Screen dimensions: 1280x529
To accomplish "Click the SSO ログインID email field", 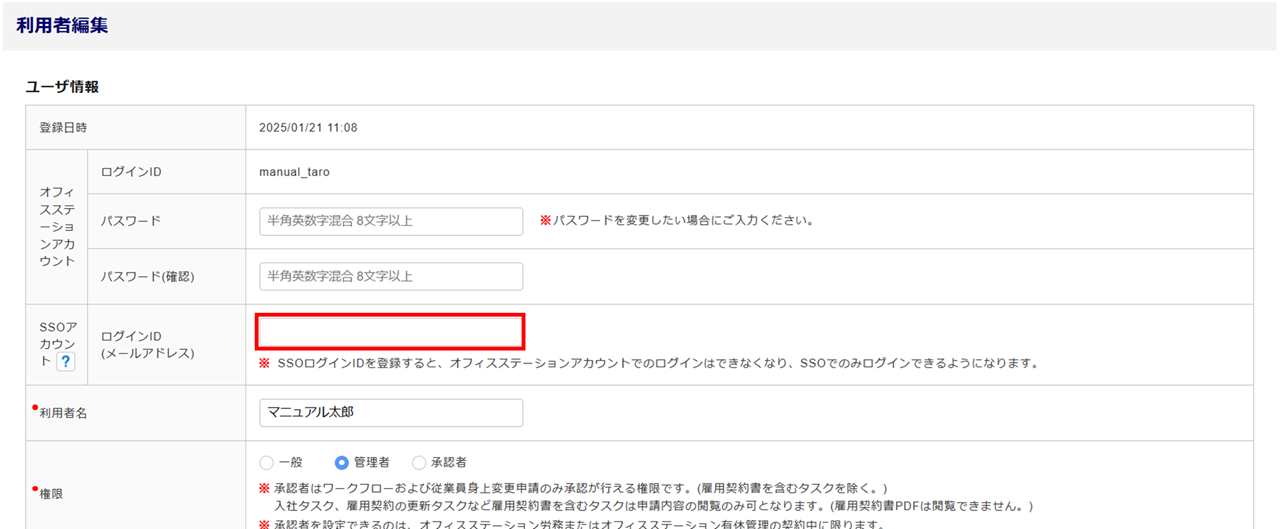I will (x=391, y=330).
